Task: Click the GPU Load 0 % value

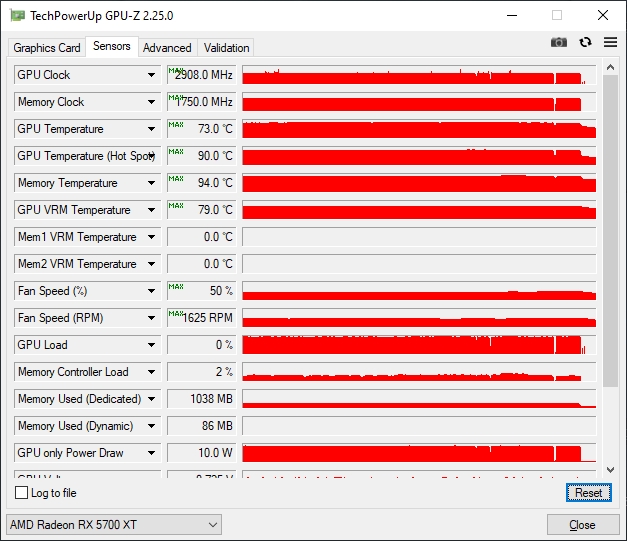Action: coord(202,345)
